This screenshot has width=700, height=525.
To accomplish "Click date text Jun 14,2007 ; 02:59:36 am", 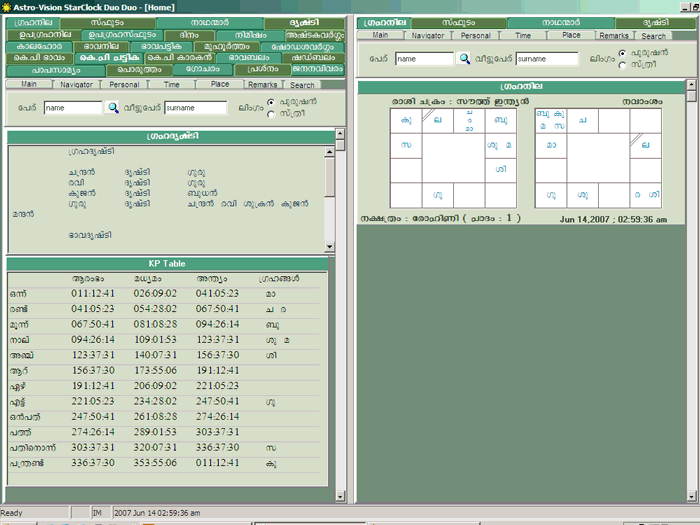I will click(613, 219).
